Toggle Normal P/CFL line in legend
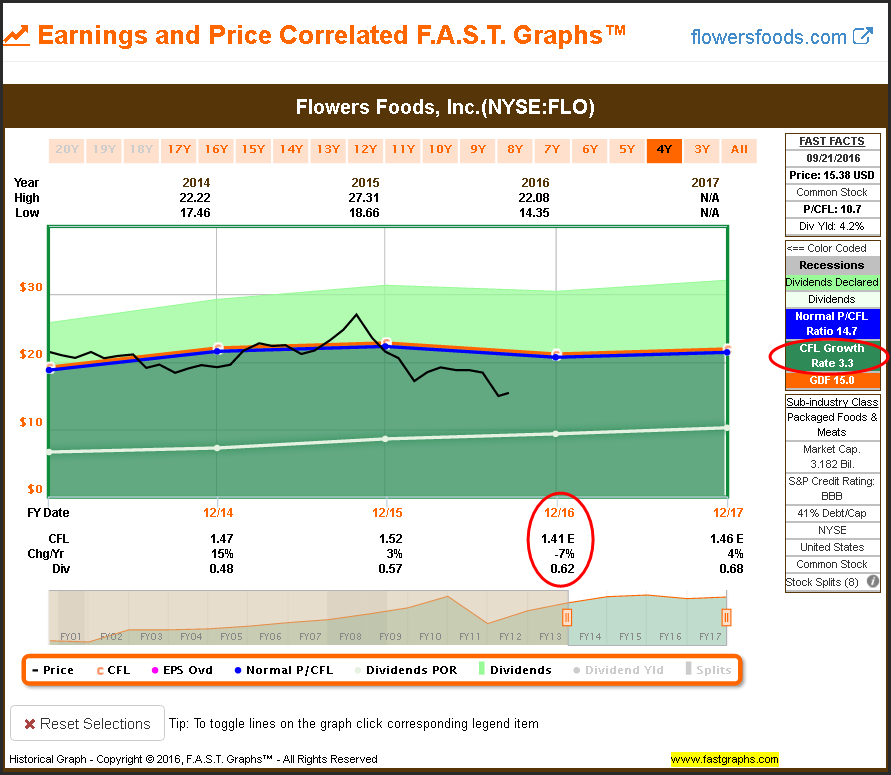This screenshot has height=775, width=891. point(236,670)
